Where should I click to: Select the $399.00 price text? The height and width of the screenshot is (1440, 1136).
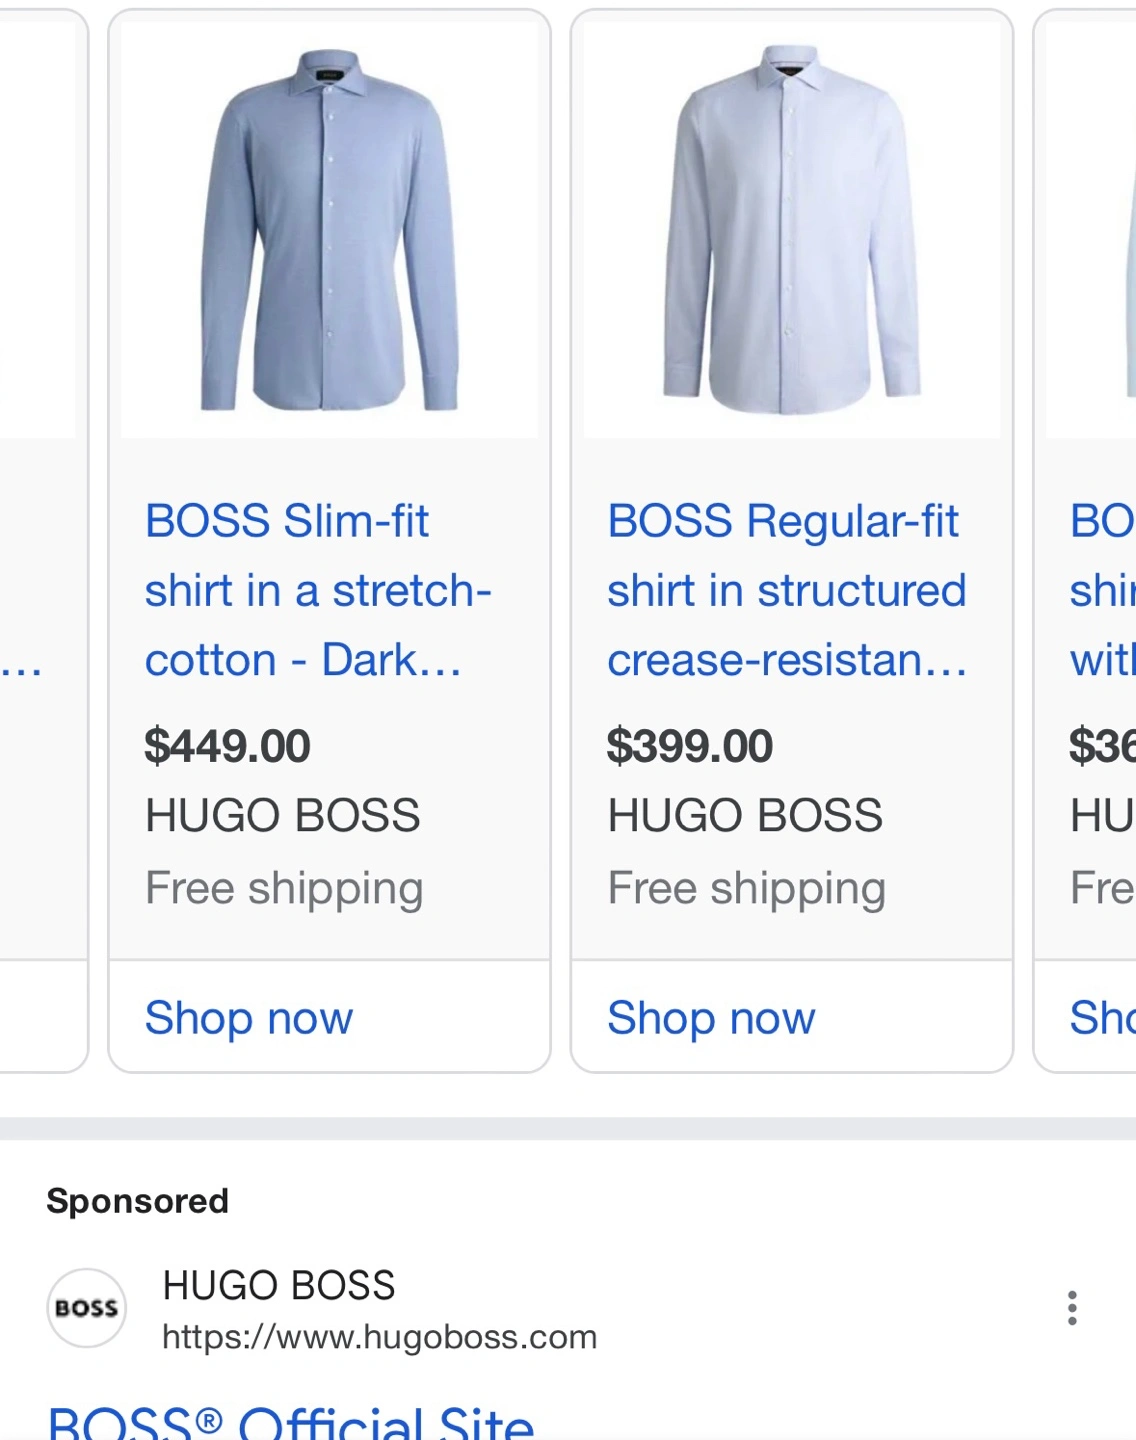pos(690,746)
